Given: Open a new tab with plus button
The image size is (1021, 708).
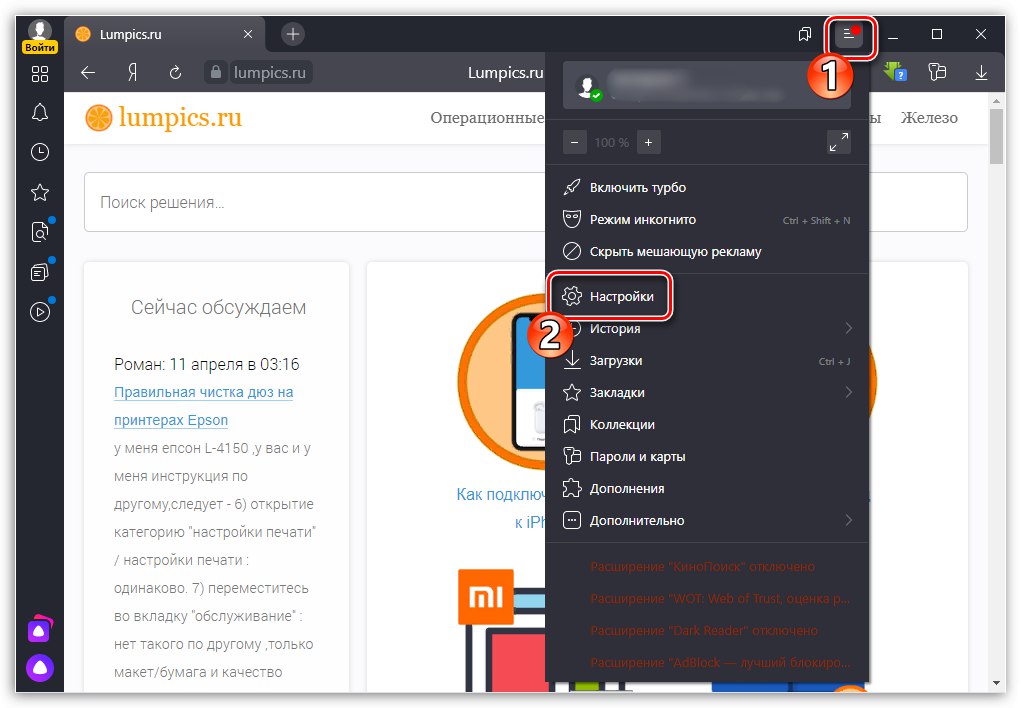Looking at the screenshot, I should 292,34.
